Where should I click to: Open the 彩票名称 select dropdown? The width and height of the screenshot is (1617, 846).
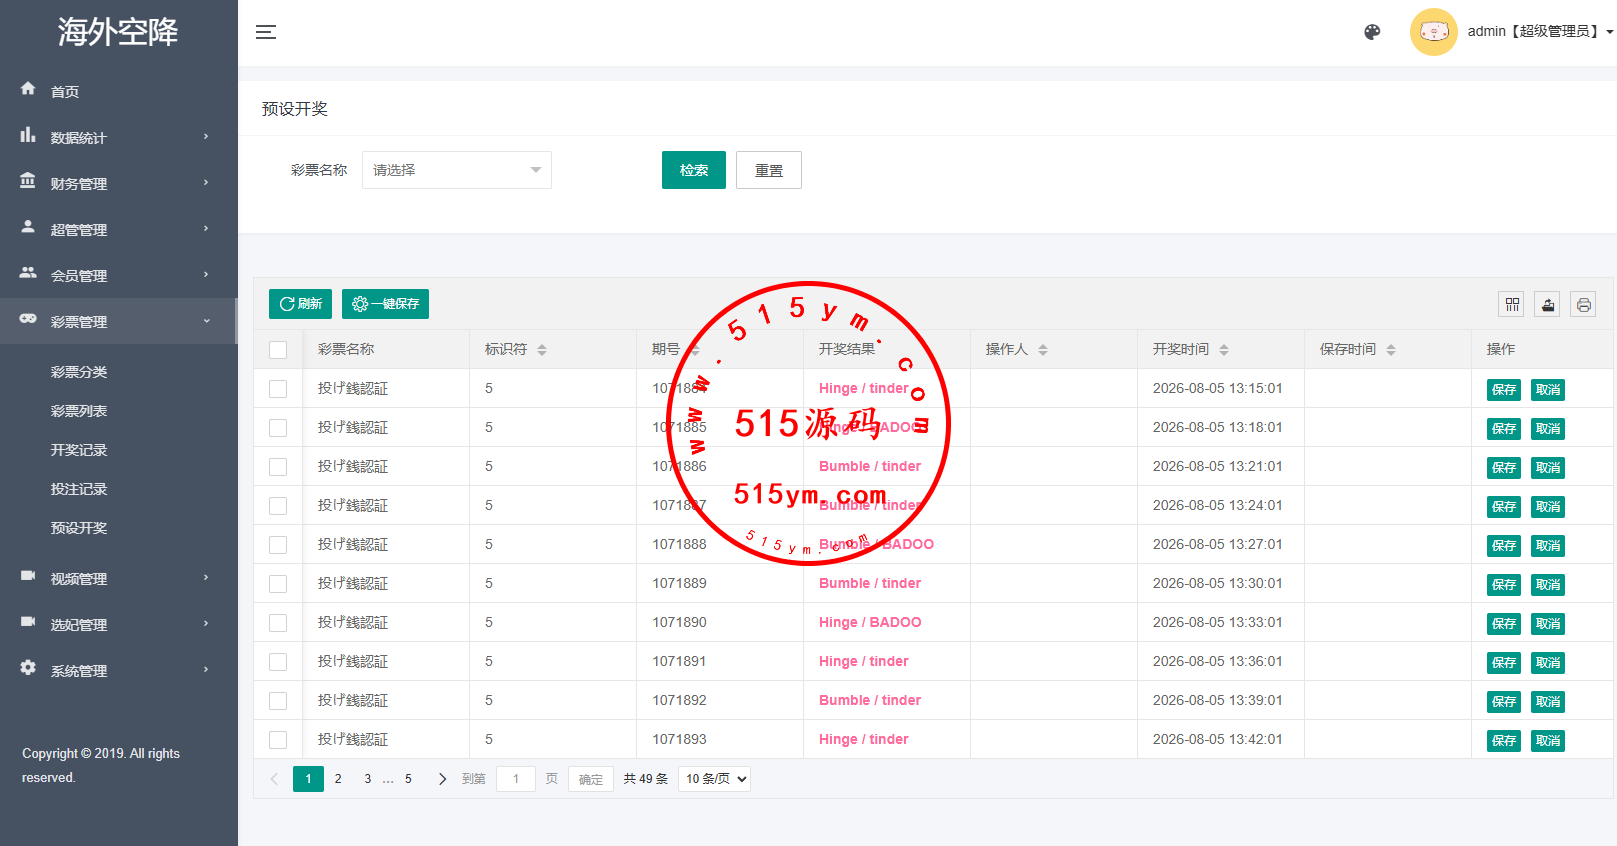457,170
